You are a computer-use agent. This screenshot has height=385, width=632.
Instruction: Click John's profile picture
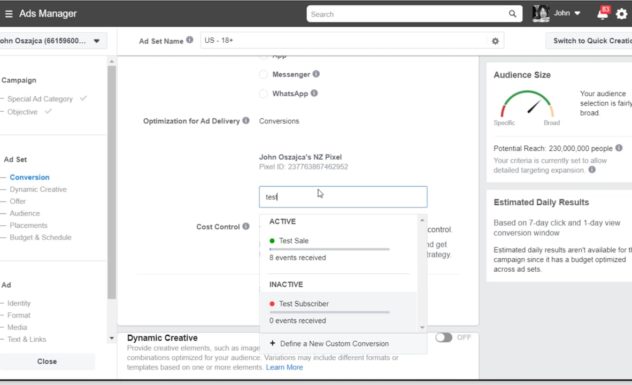pyautogui.click(x=540, y=14)
